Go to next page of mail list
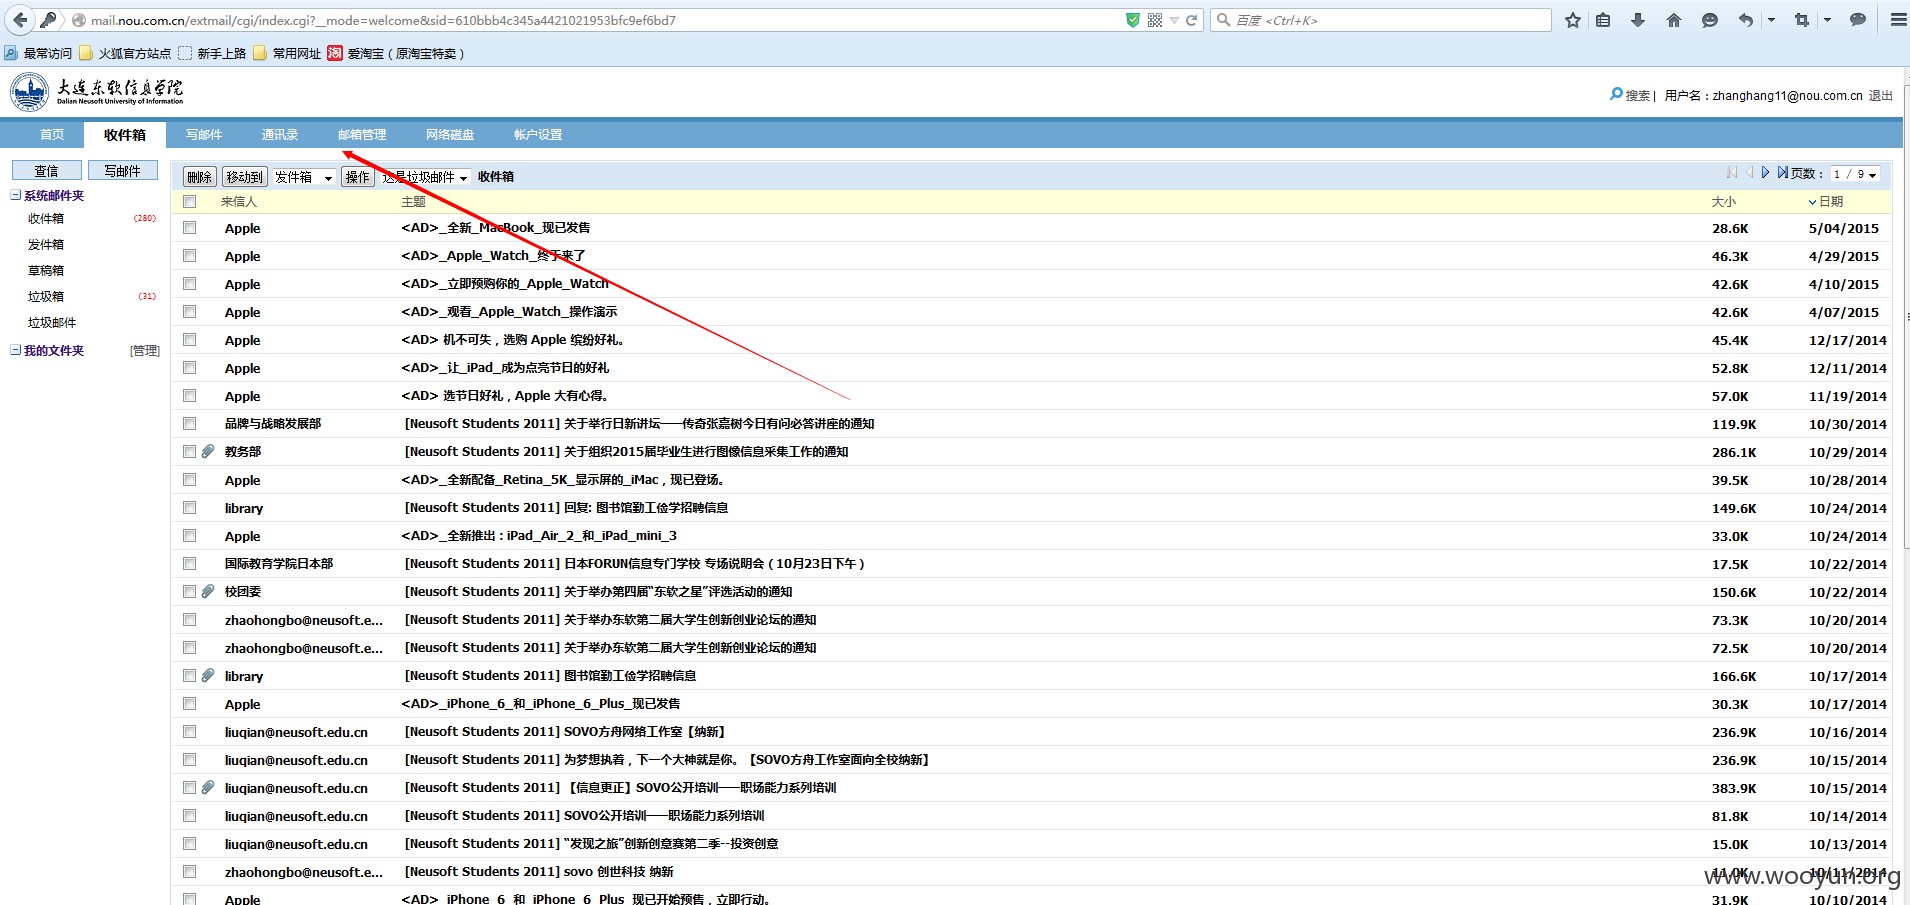 pyautogui.click(x=1766, y=173)
